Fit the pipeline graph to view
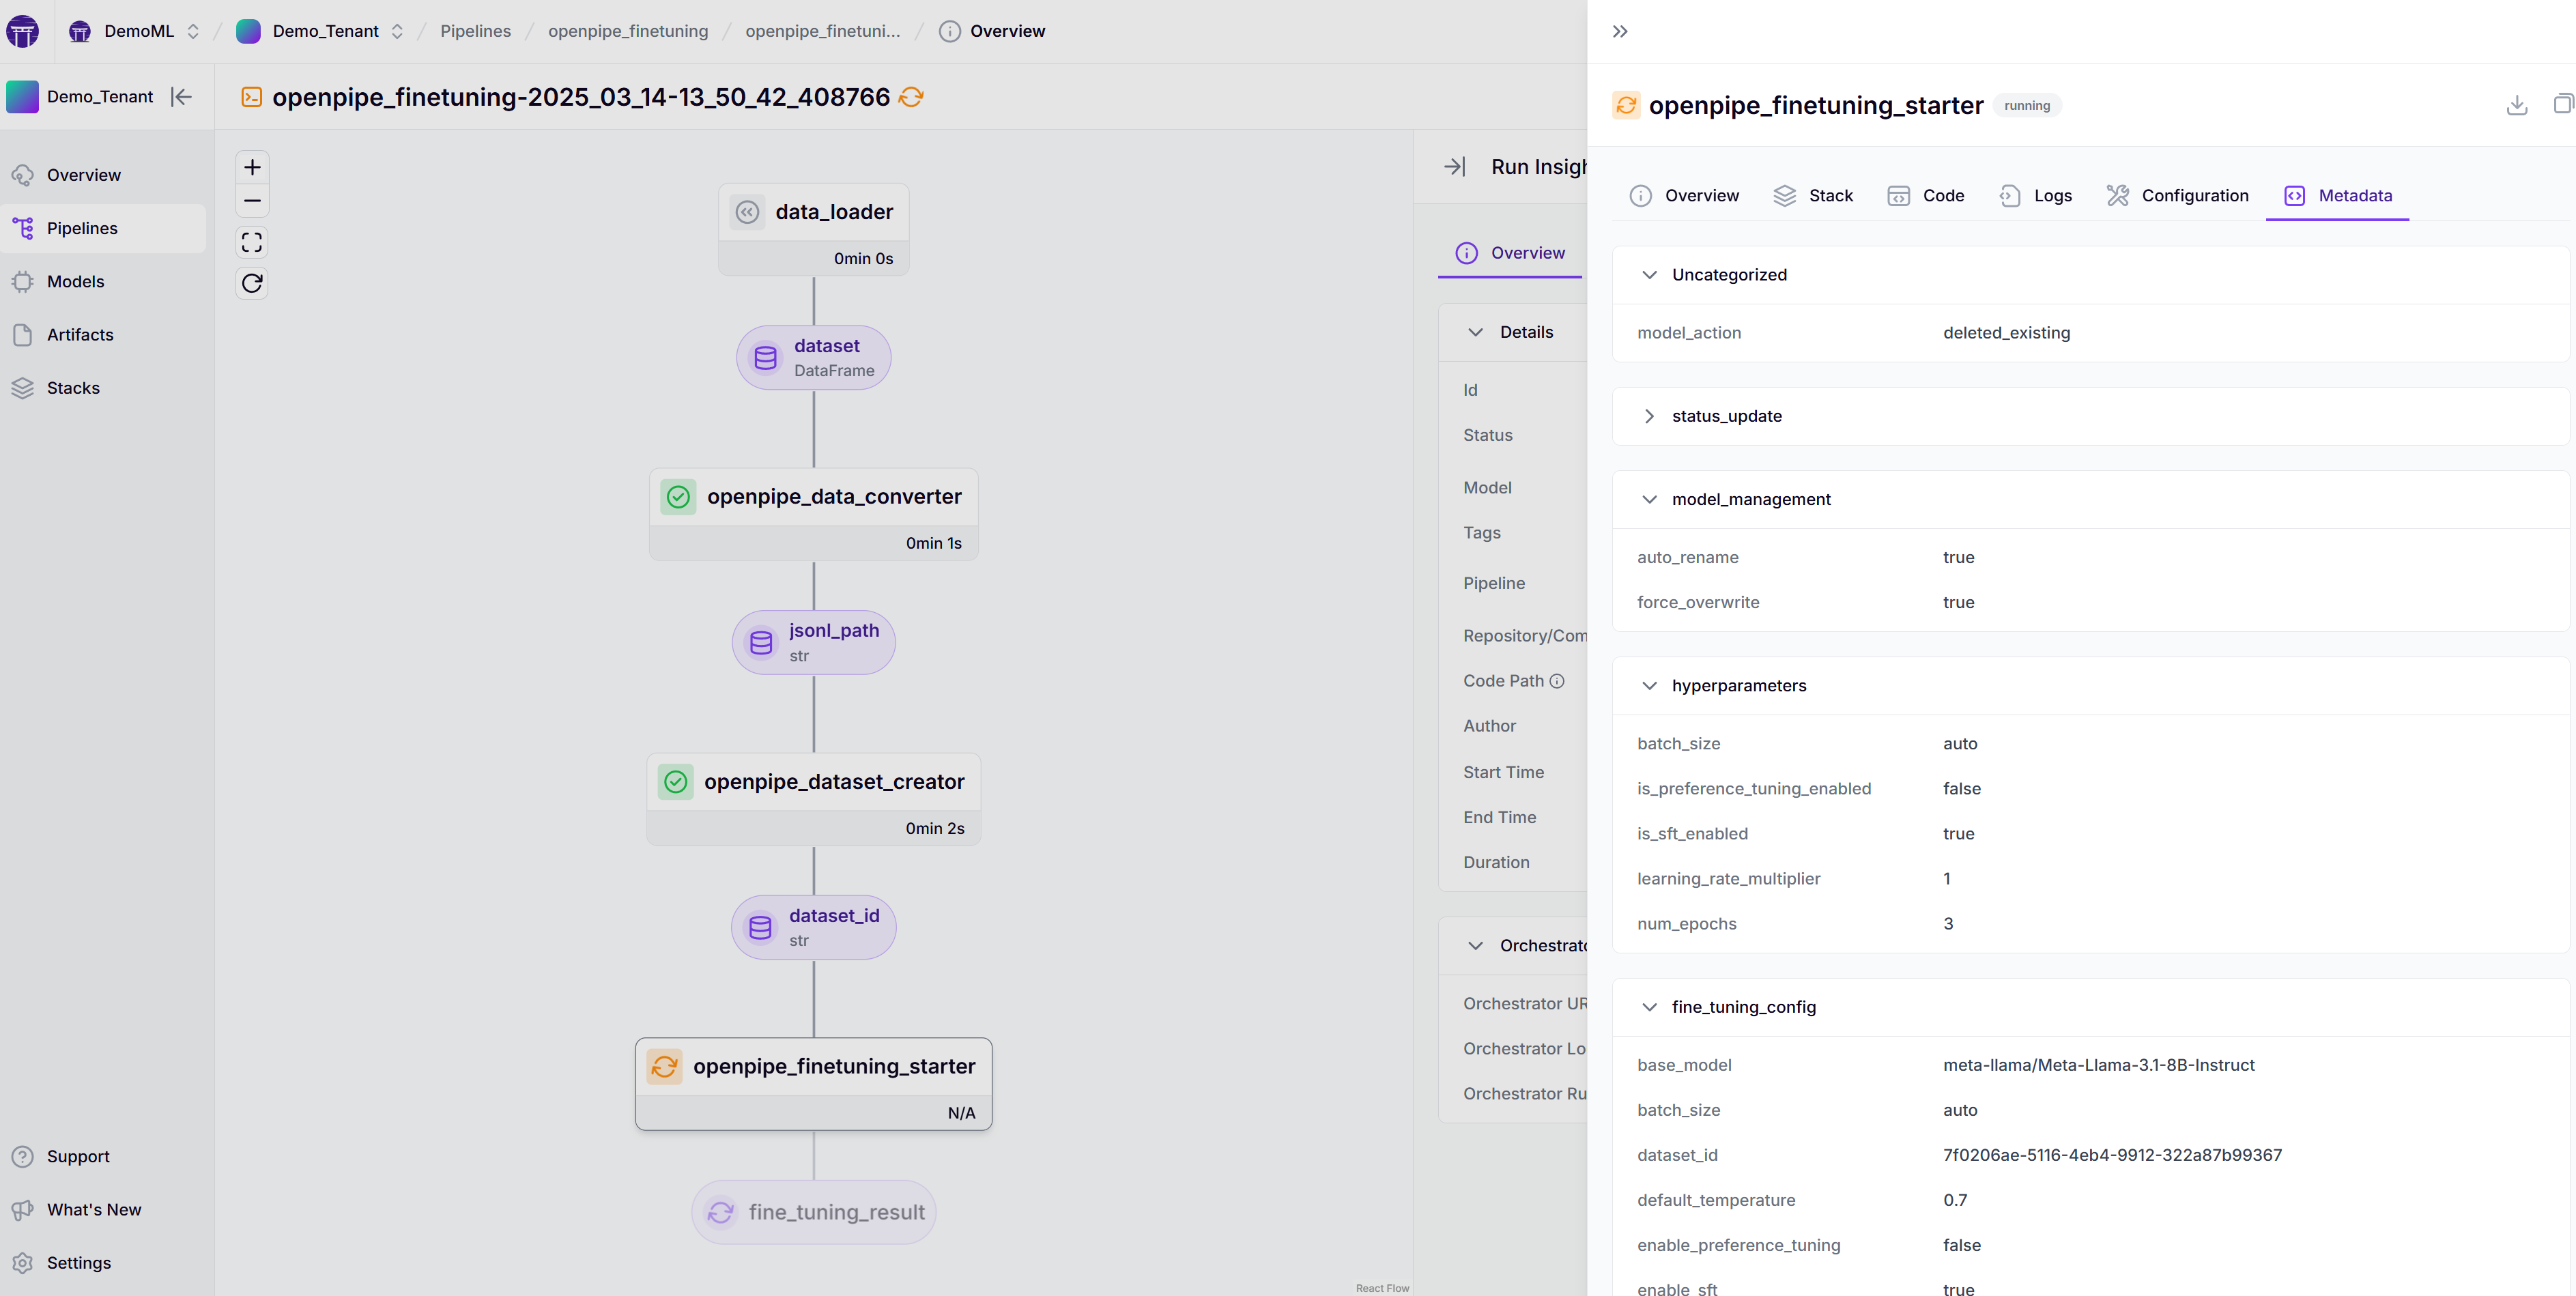The width and height of the screenshot is (2576, 1296). [252, 242]
